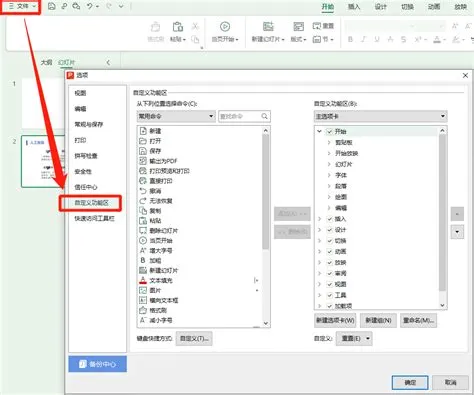The width and height of the screenshot is (474, 395).
Task: Toggle the 审阅 tab checkbox
Action: (x=330, y=273)
